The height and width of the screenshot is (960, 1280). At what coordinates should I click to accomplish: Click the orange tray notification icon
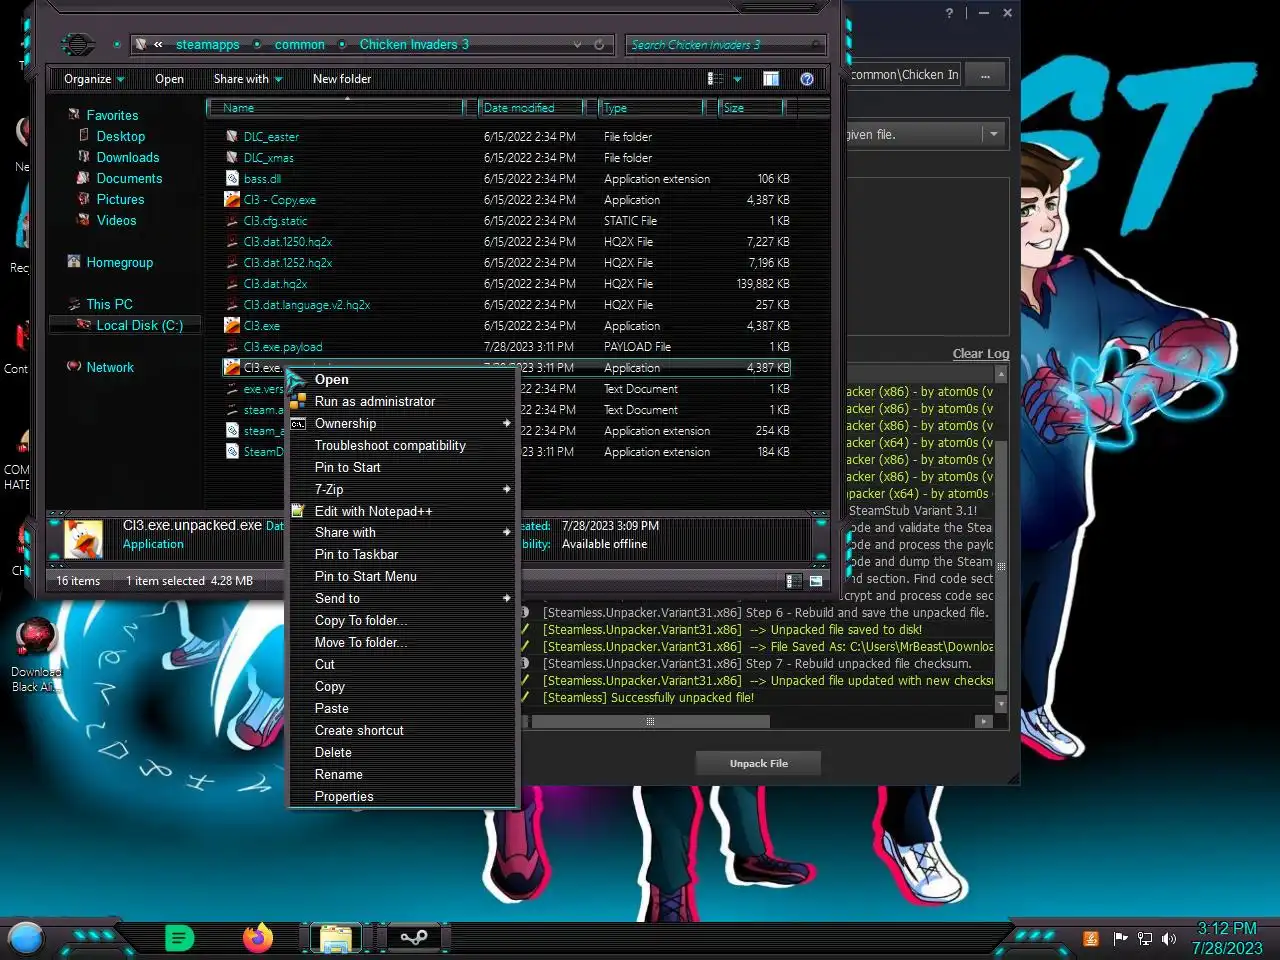tap(1091, 938)
